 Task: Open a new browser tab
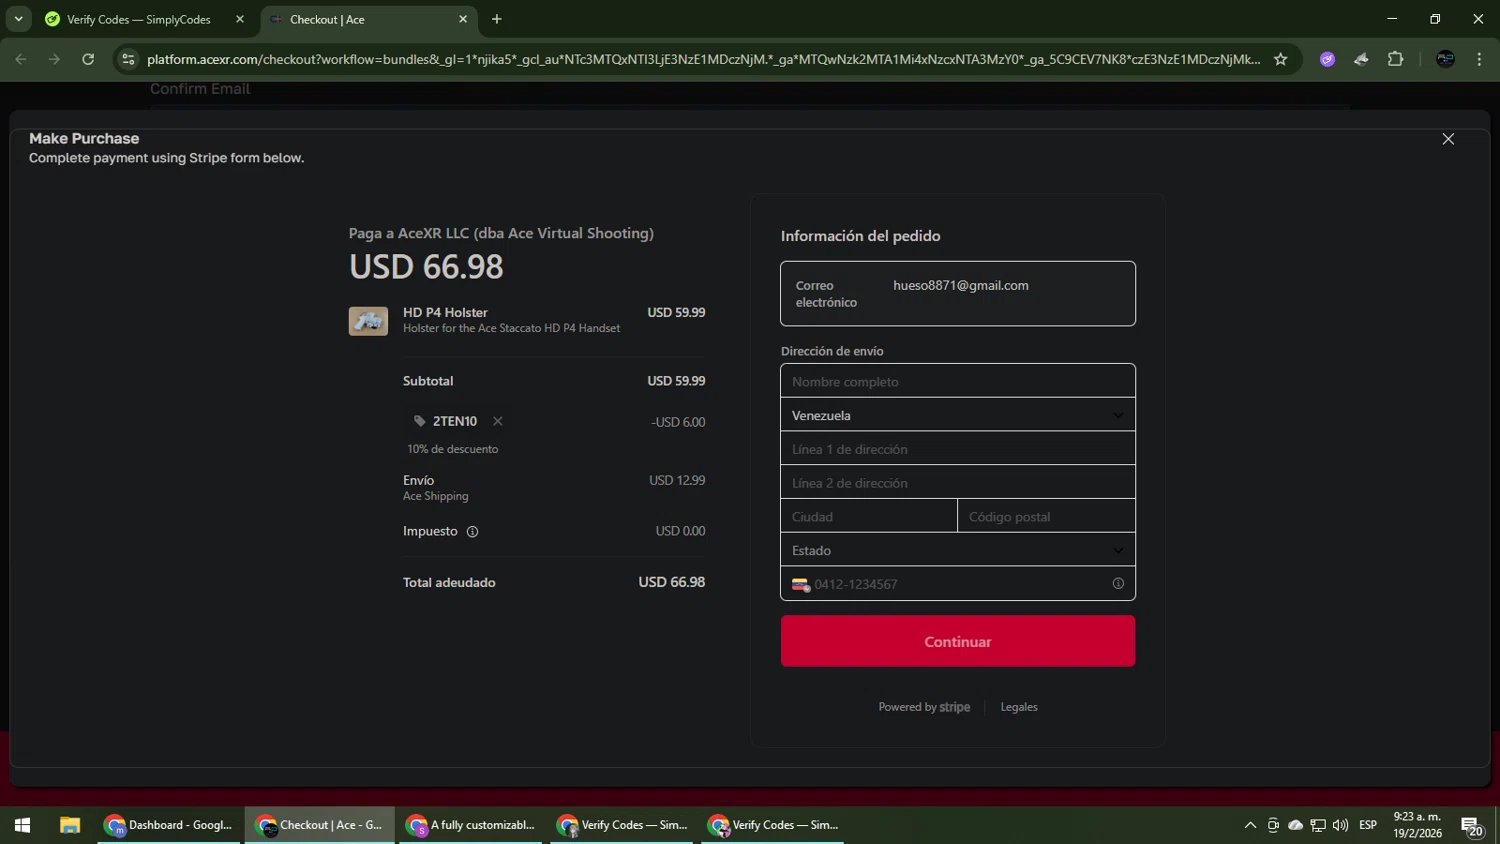pyautogui.click(x=497, y=19)
